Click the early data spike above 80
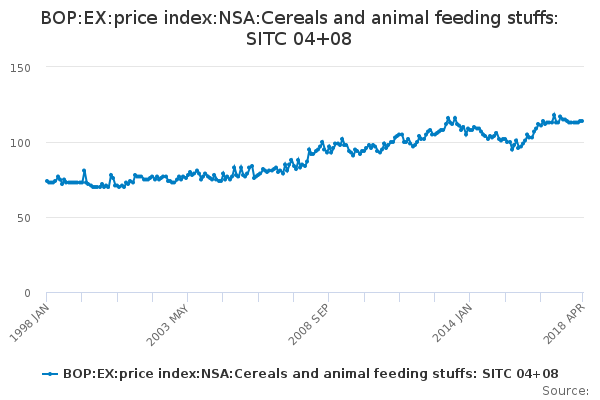Image resolution: width=600 pixels, height=400 pixels. click(84, 171)
